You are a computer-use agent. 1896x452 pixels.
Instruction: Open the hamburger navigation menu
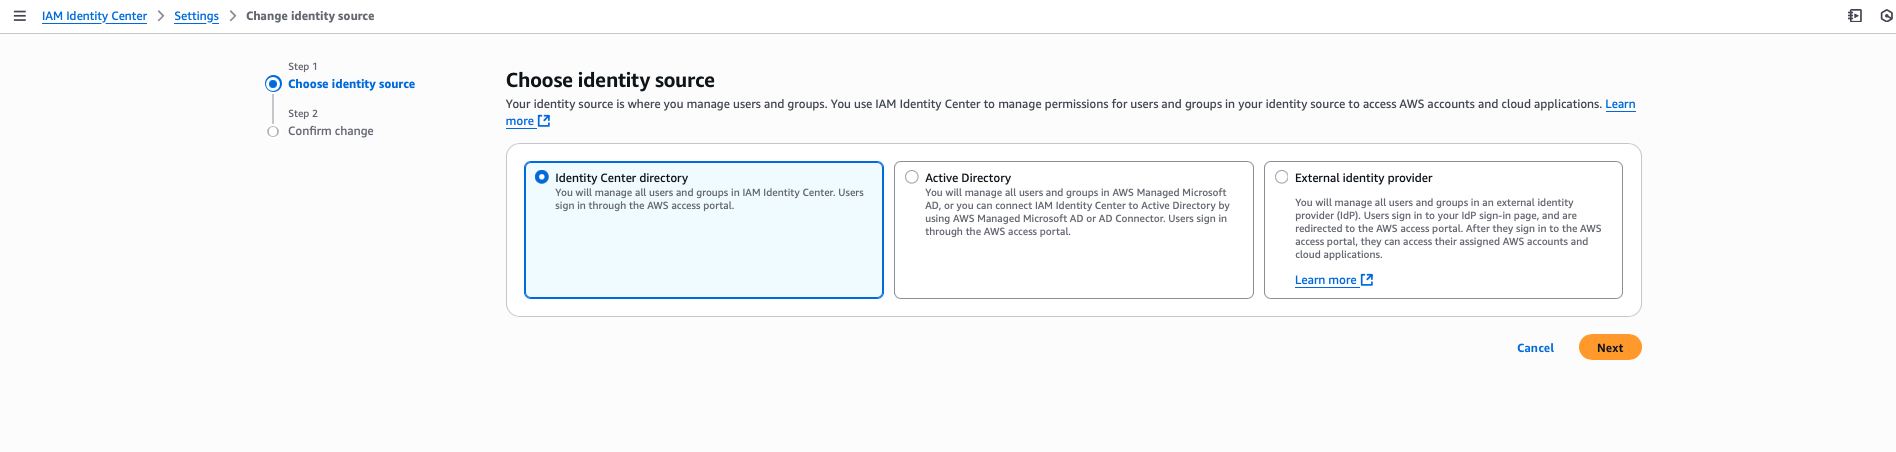(19, 16)
